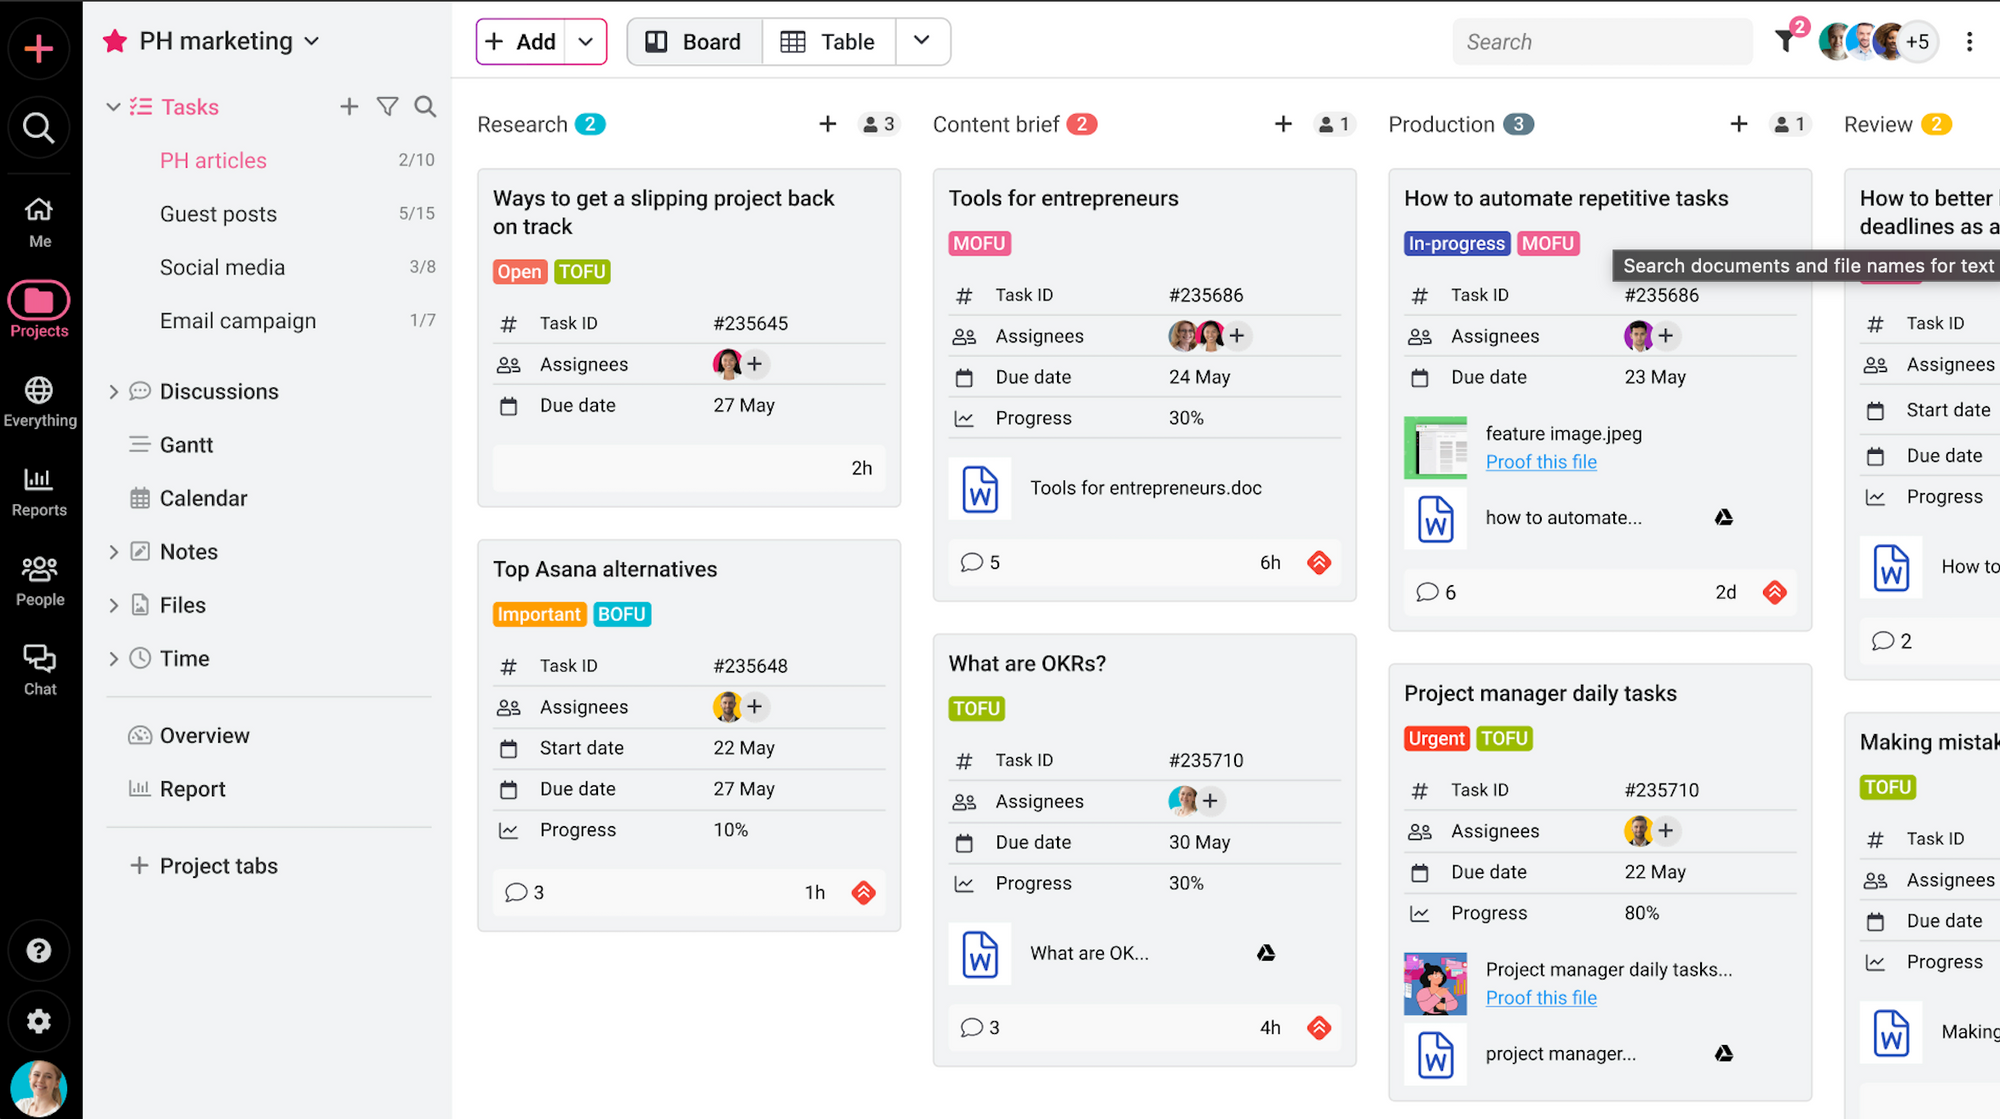Click the search icon in Tasks row
2000x1119 pixels.
pyautogui.click(x=425, y=106)
